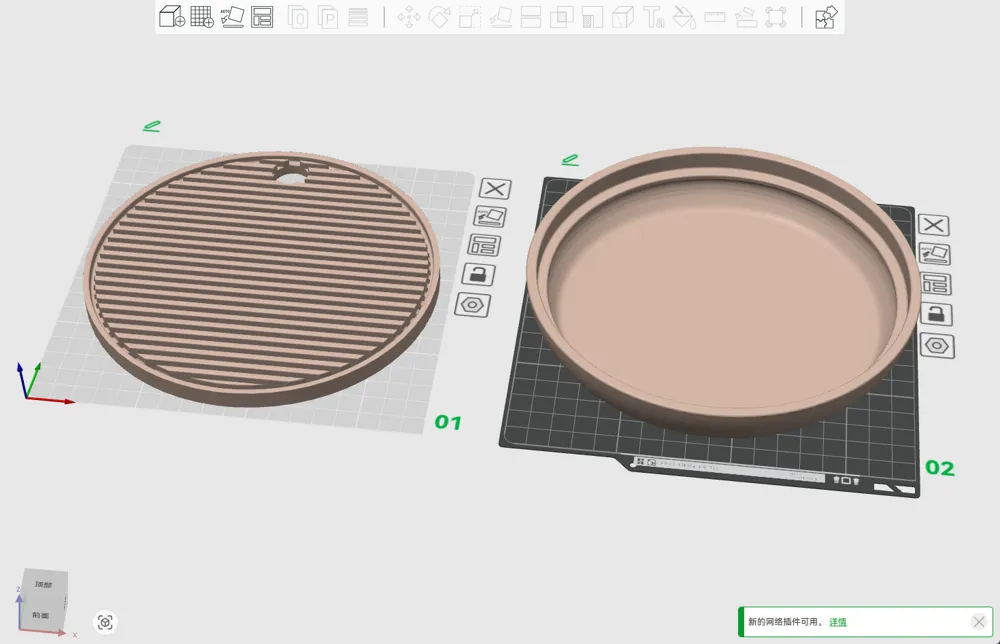
Task: Select the plate 02 number label
Action: click(x=940, y=468)
